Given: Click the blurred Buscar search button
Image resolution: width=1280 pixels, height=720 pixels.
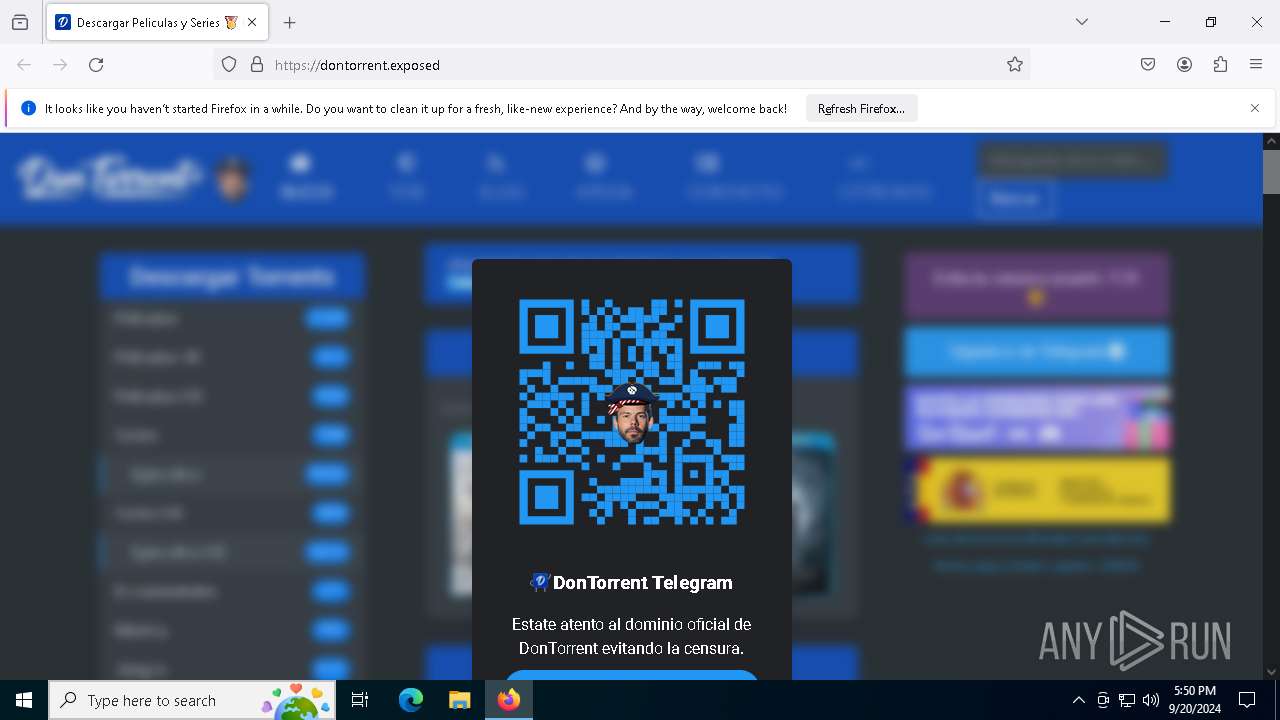Looking at the screenshot, I should point(1015,198).
